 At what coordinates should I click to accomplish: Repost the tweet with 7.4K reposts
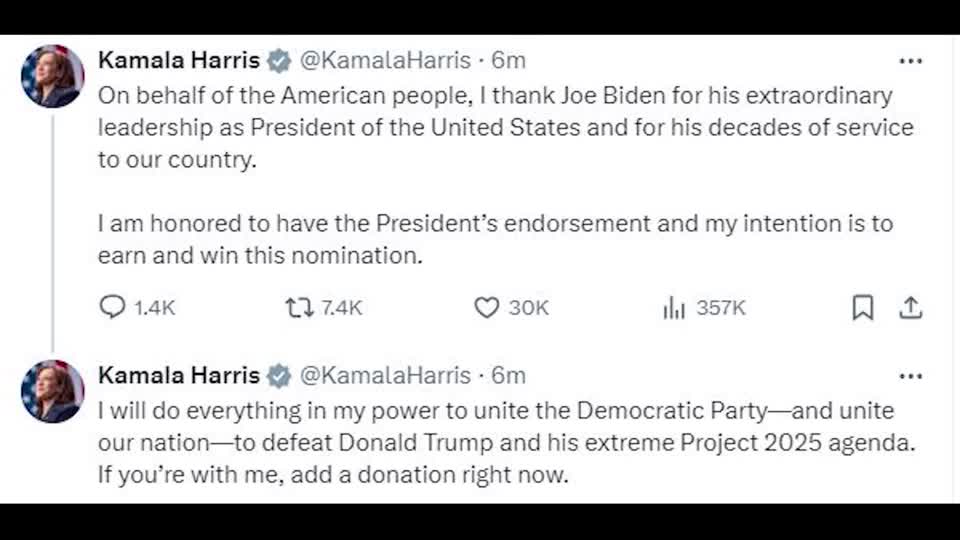pyautogui.click(x=299, y=307)
